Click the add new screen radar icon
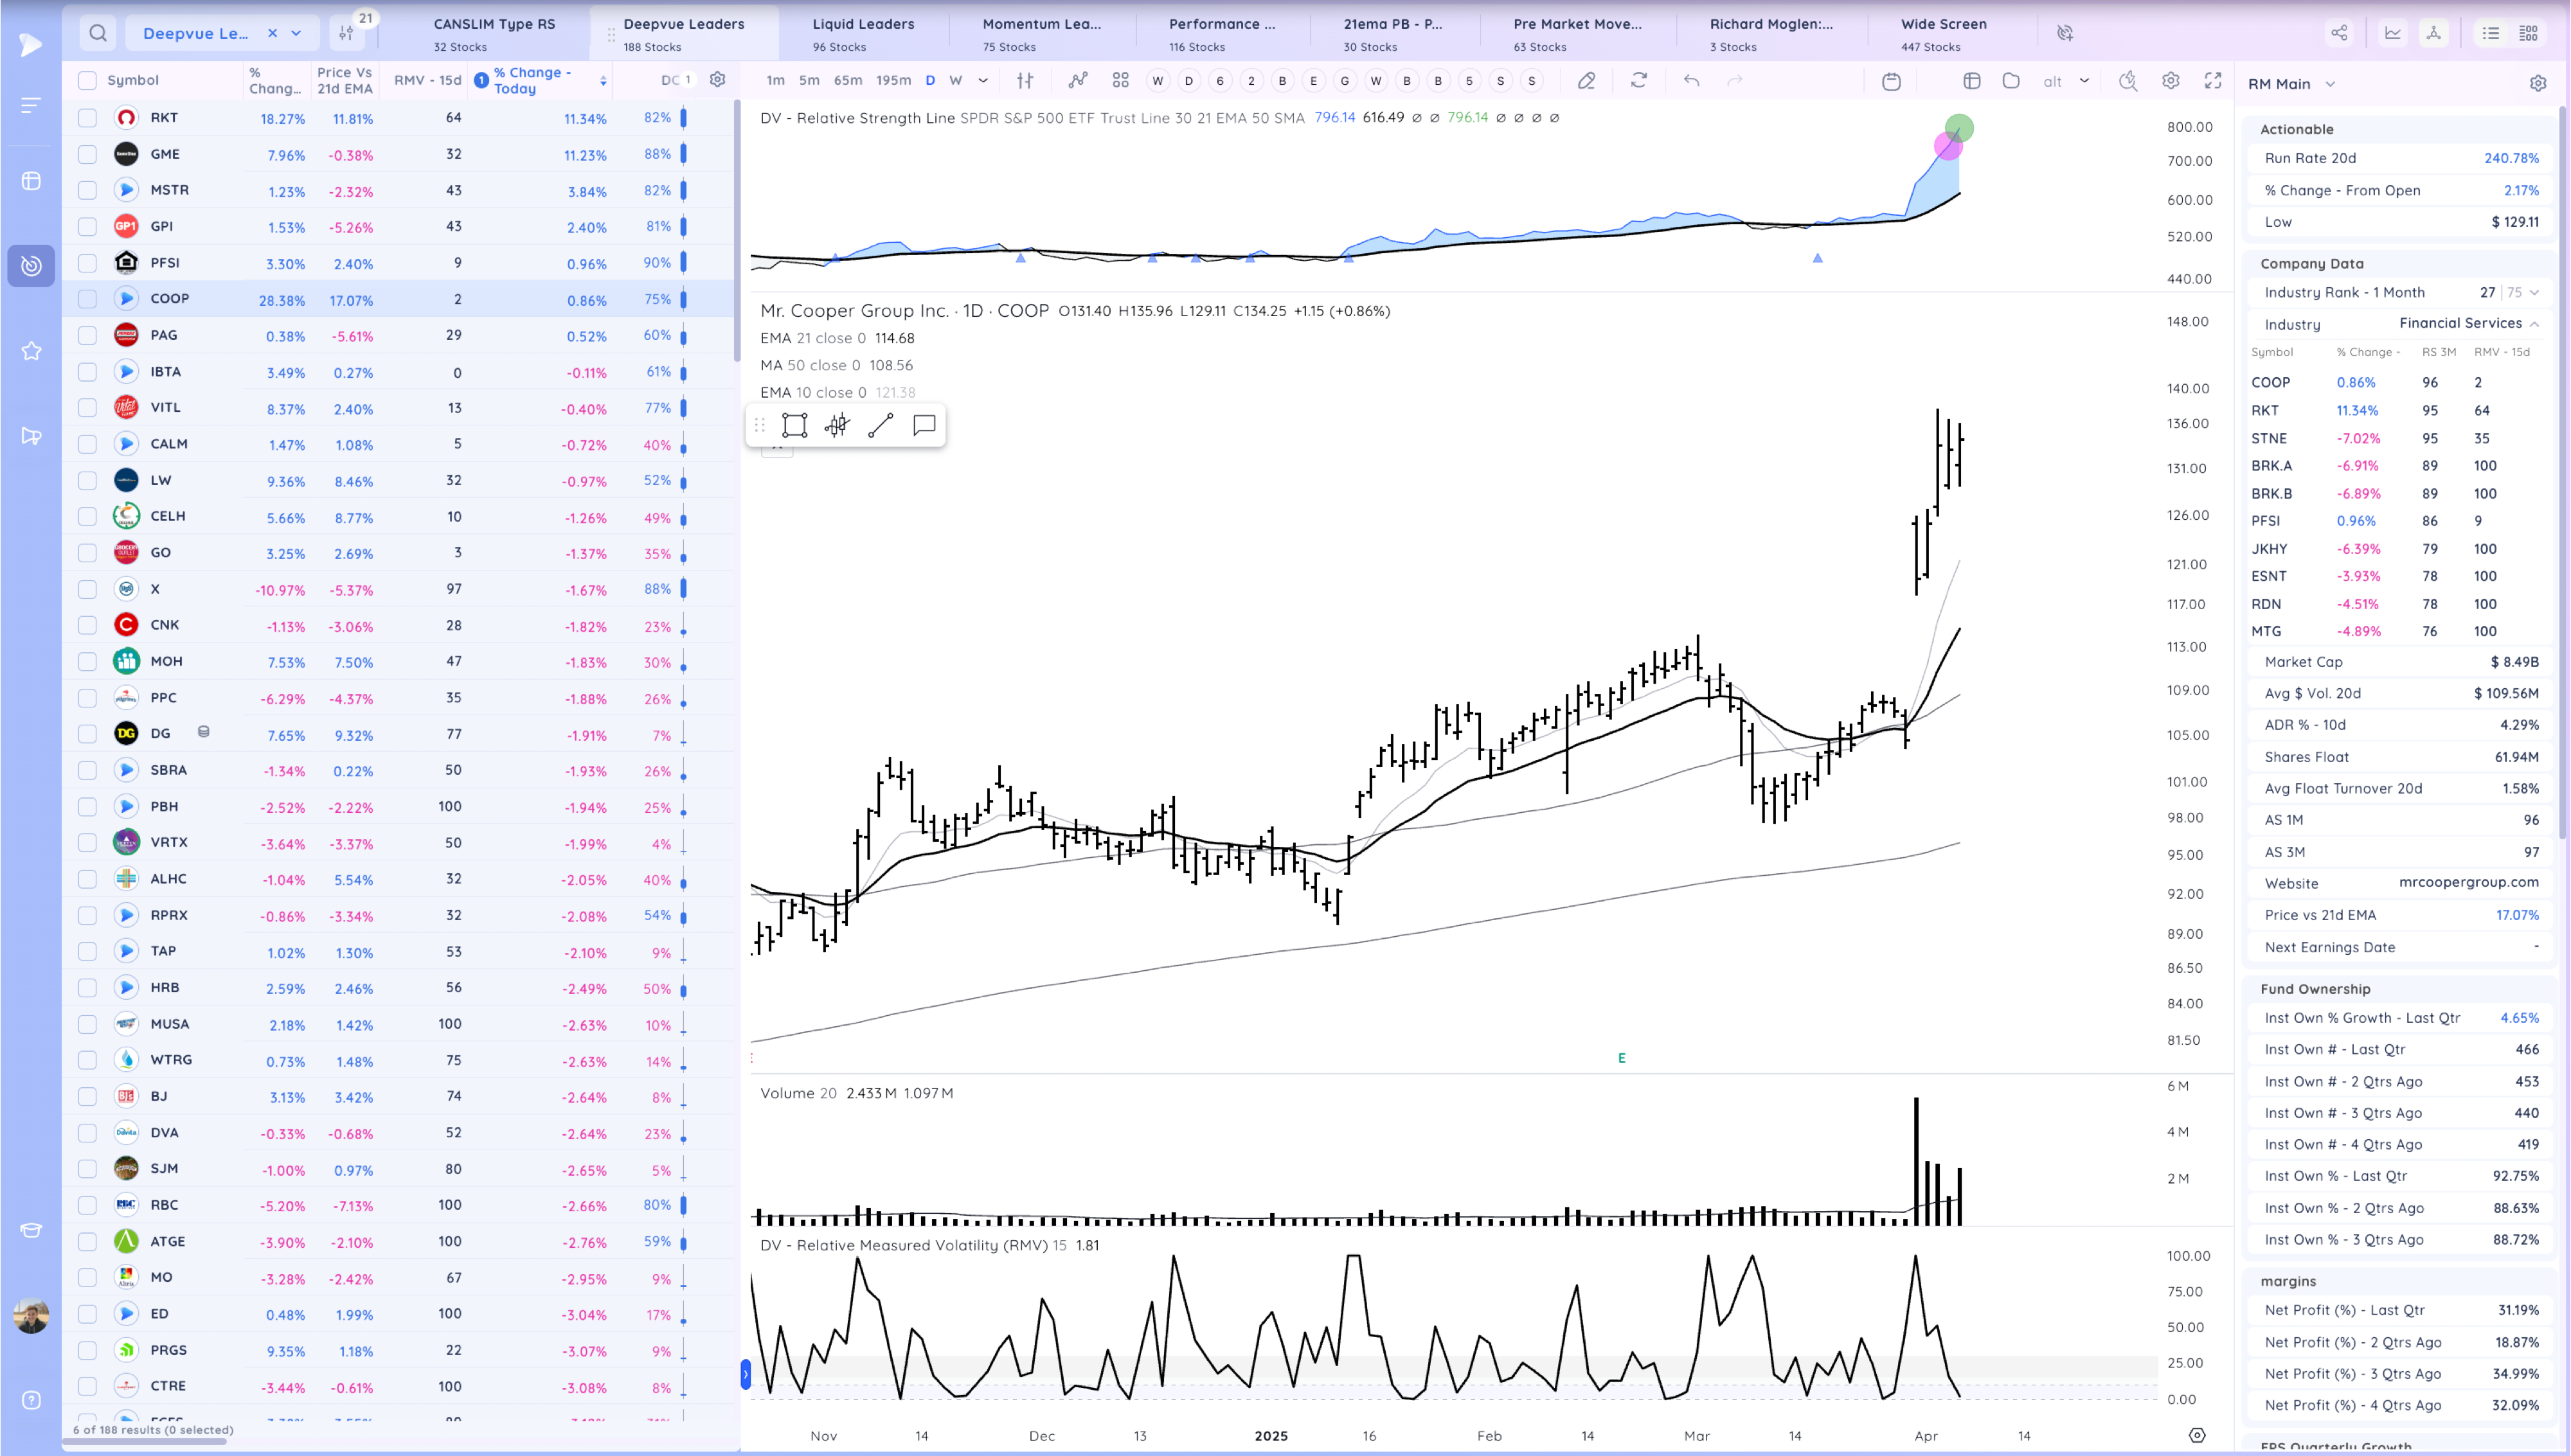This screenshot has height=1456, width=2571. pos(2065,33)
